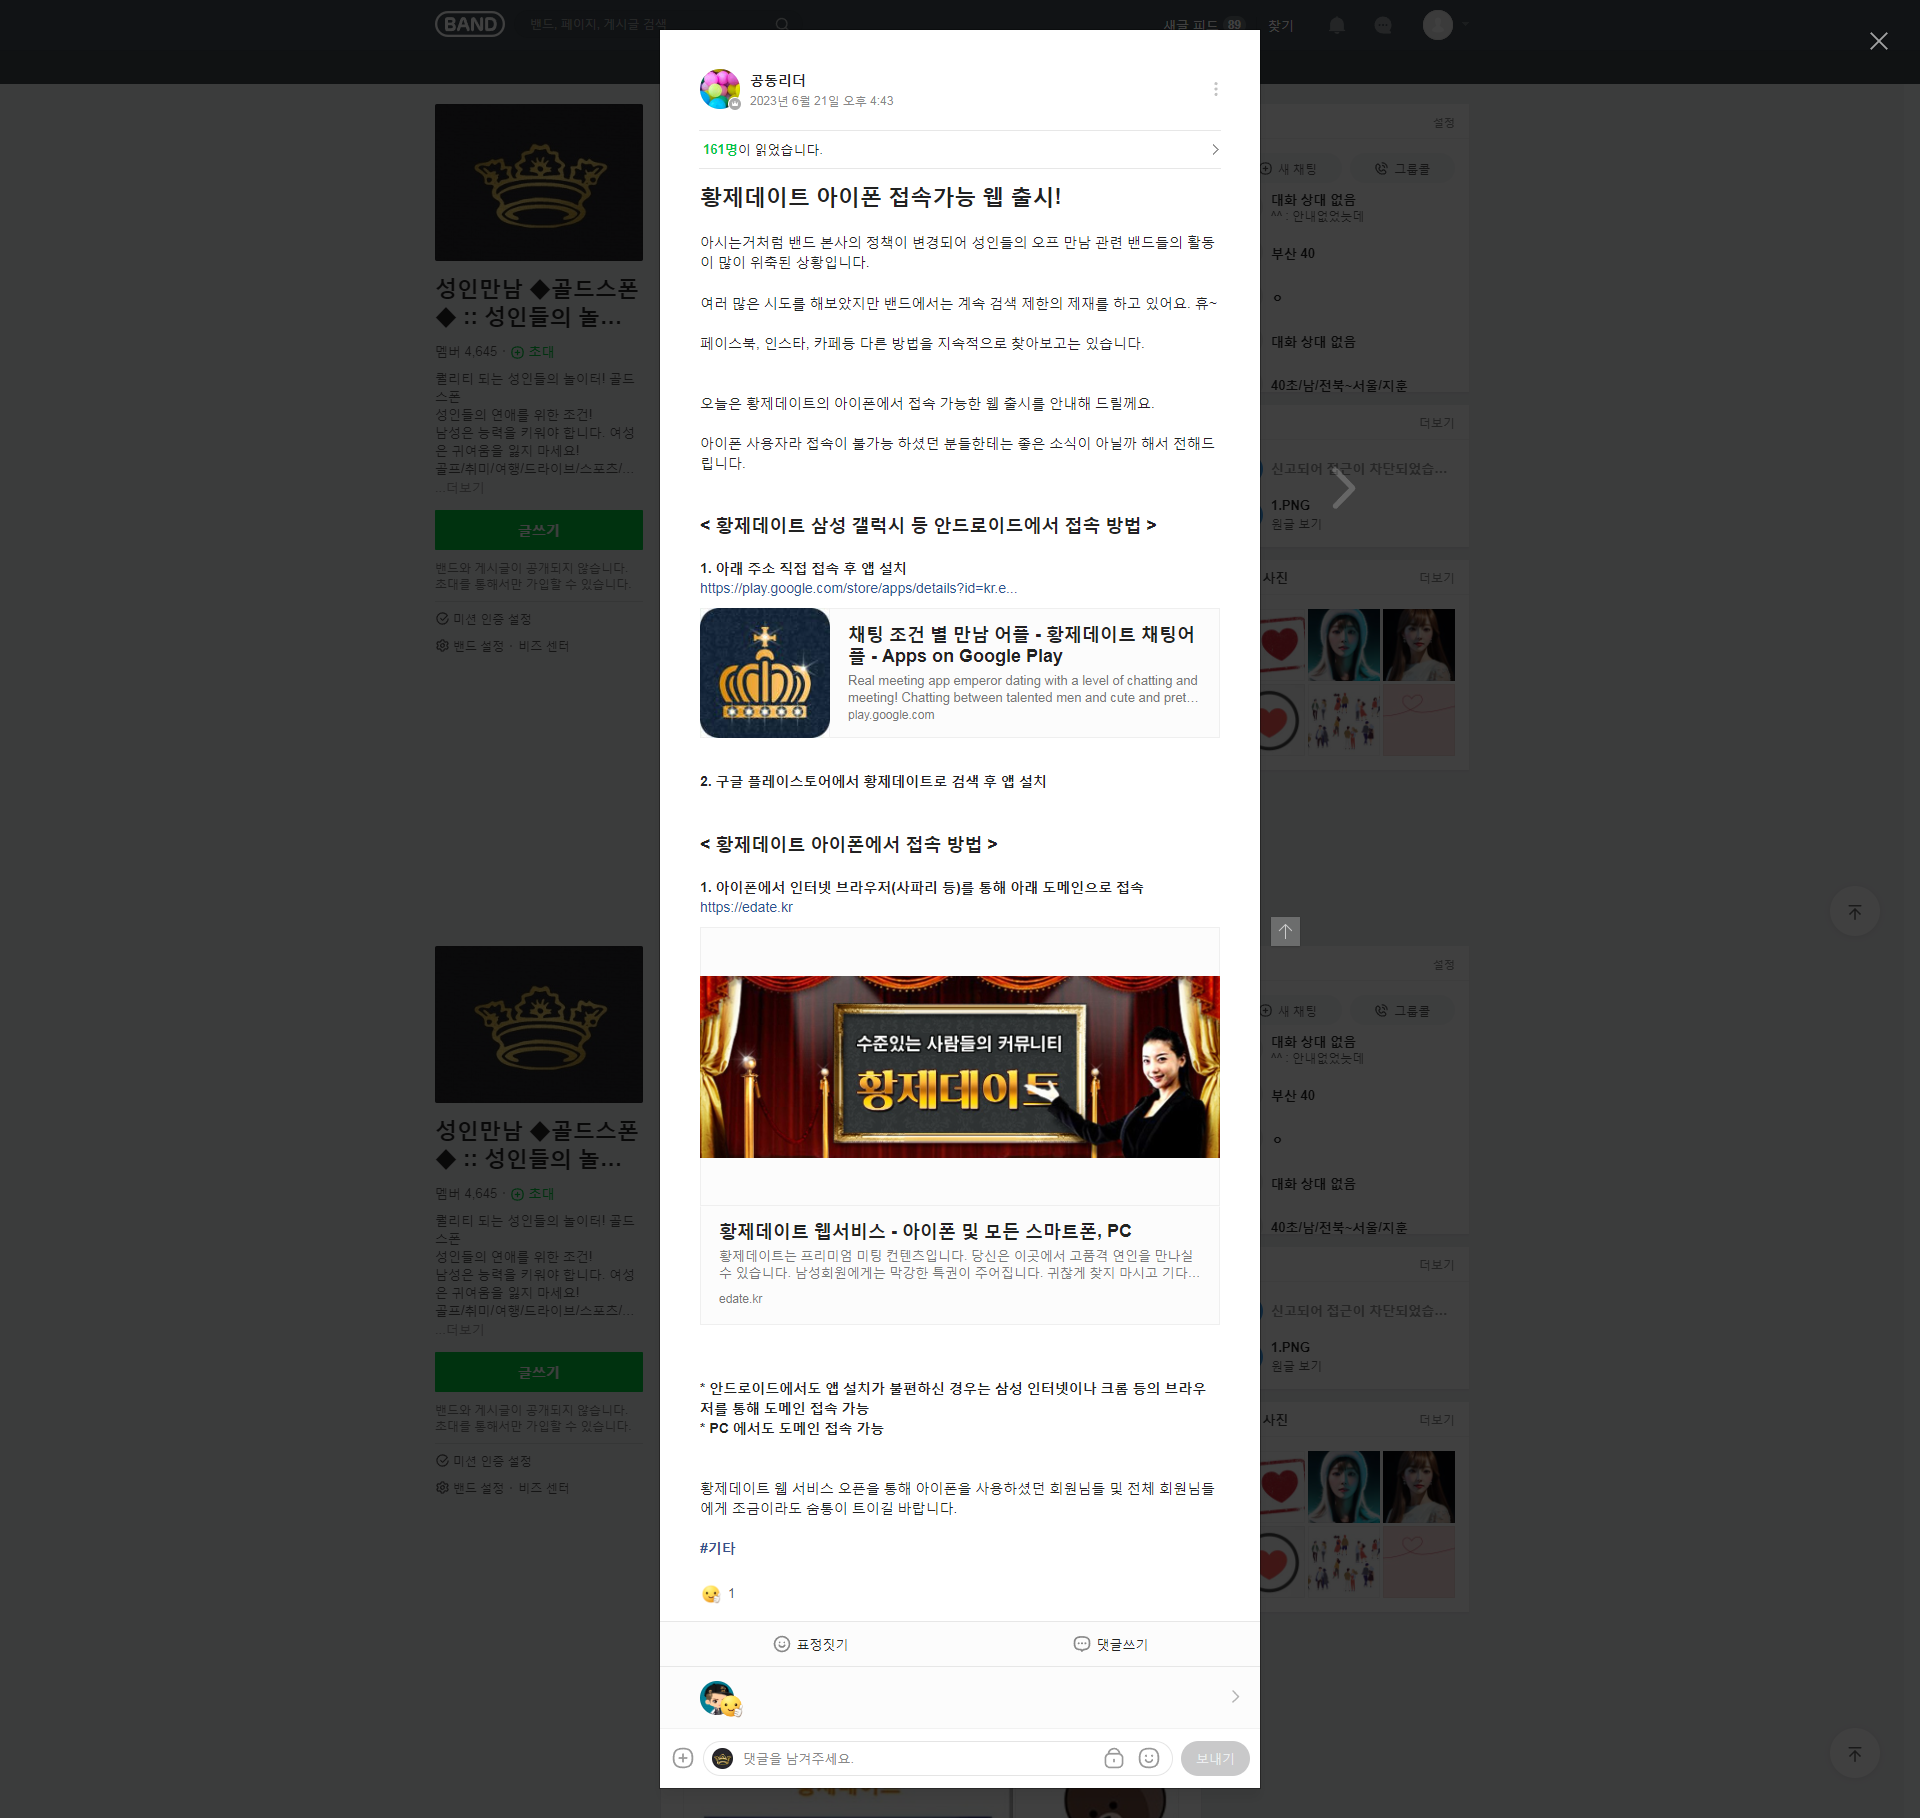This screenshot has height=1818, width=1920.
Task: Click the 표정짓기 reaction button
Action: (x=810, y=1644)
